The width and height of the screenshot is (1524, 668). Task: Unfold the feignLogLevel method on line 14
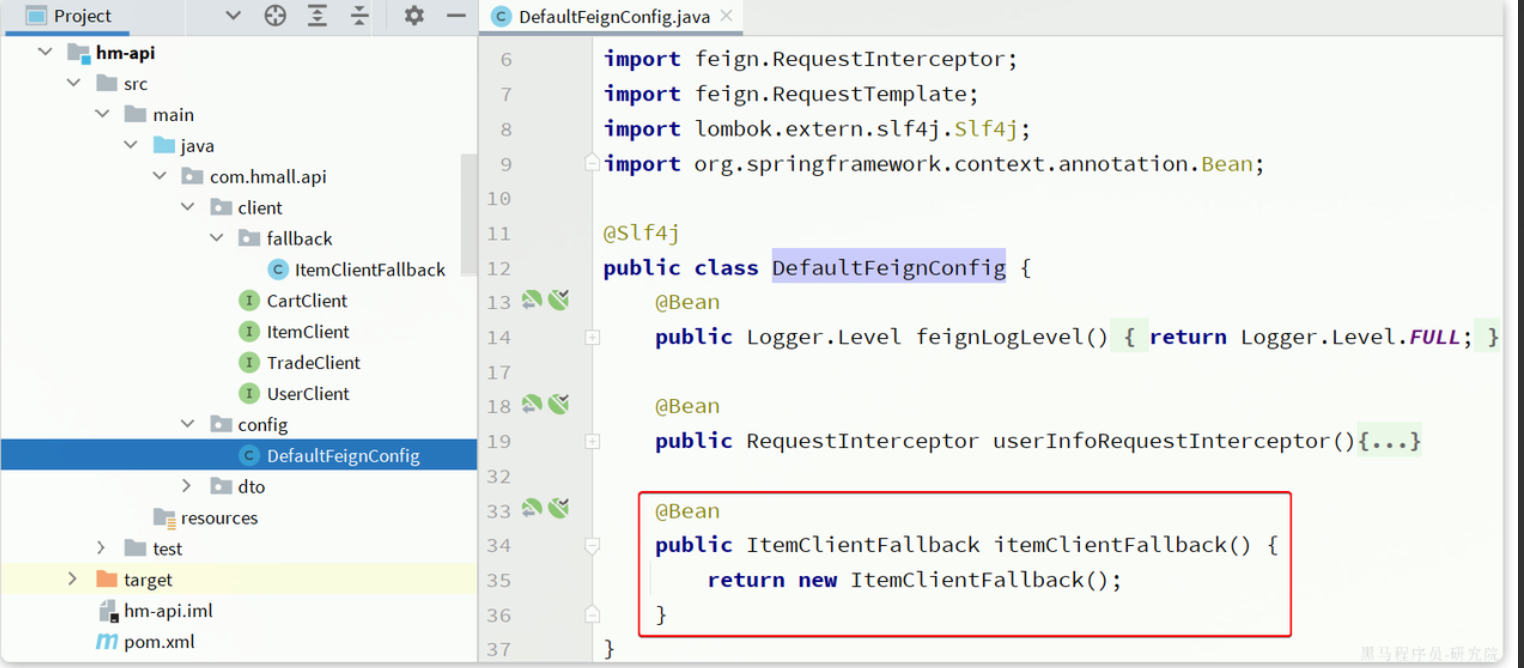click(592, 338)
